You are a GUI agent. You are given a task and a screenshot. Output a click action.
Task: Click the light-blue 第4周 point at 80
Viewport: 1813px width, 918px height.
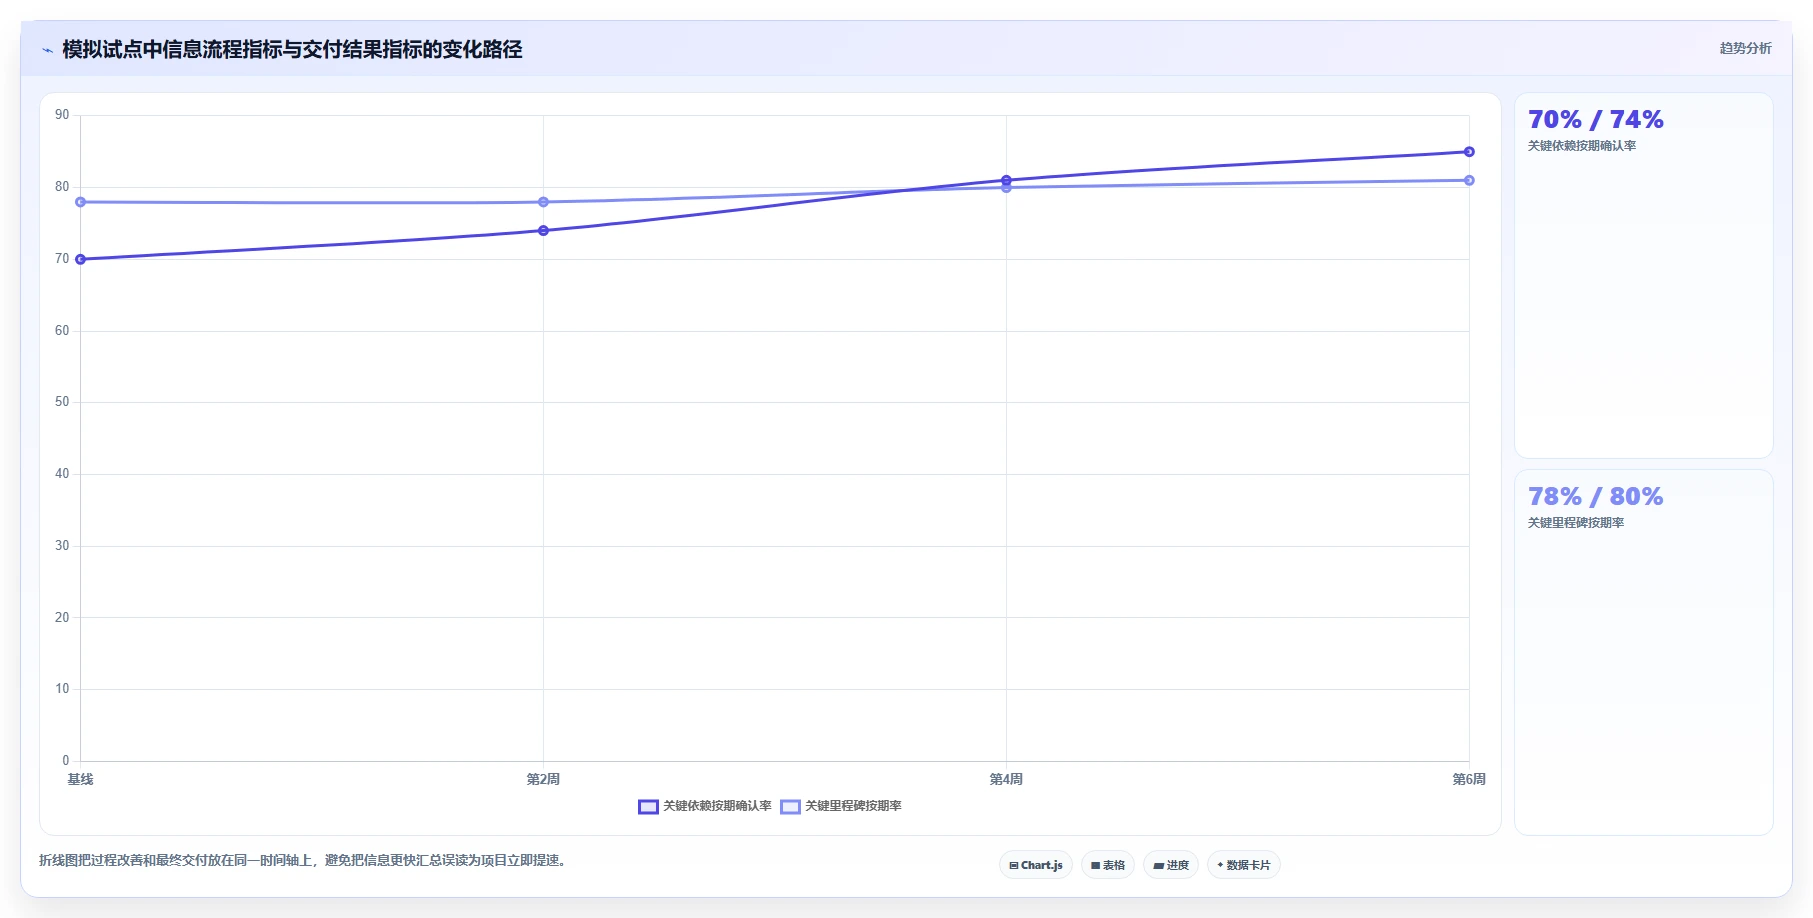(1006, 188)
